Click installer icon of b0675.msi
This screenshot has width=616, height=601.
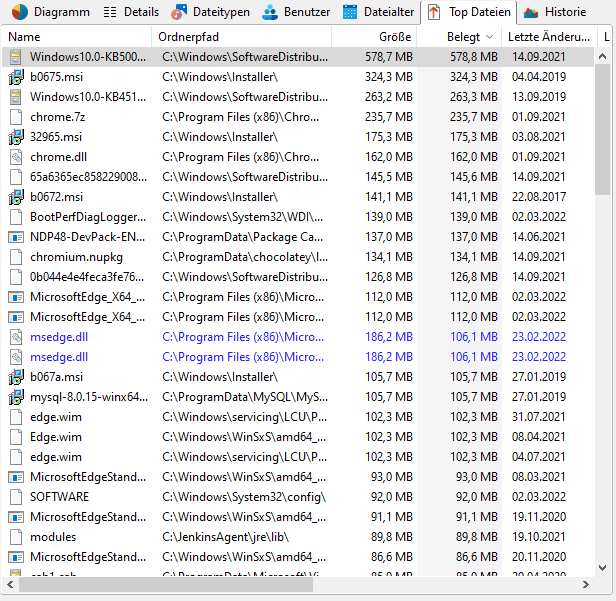[16, 77]
